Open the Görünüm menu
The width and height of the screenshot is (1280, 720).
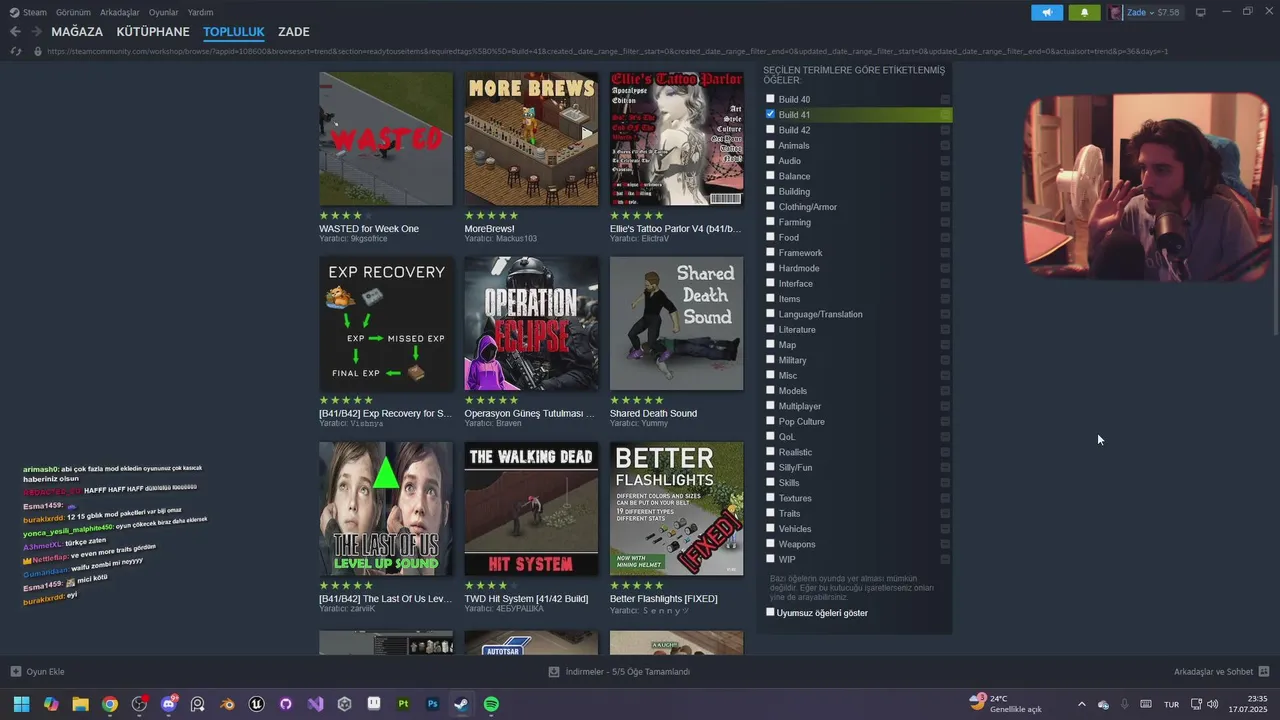tap(73, 12)
